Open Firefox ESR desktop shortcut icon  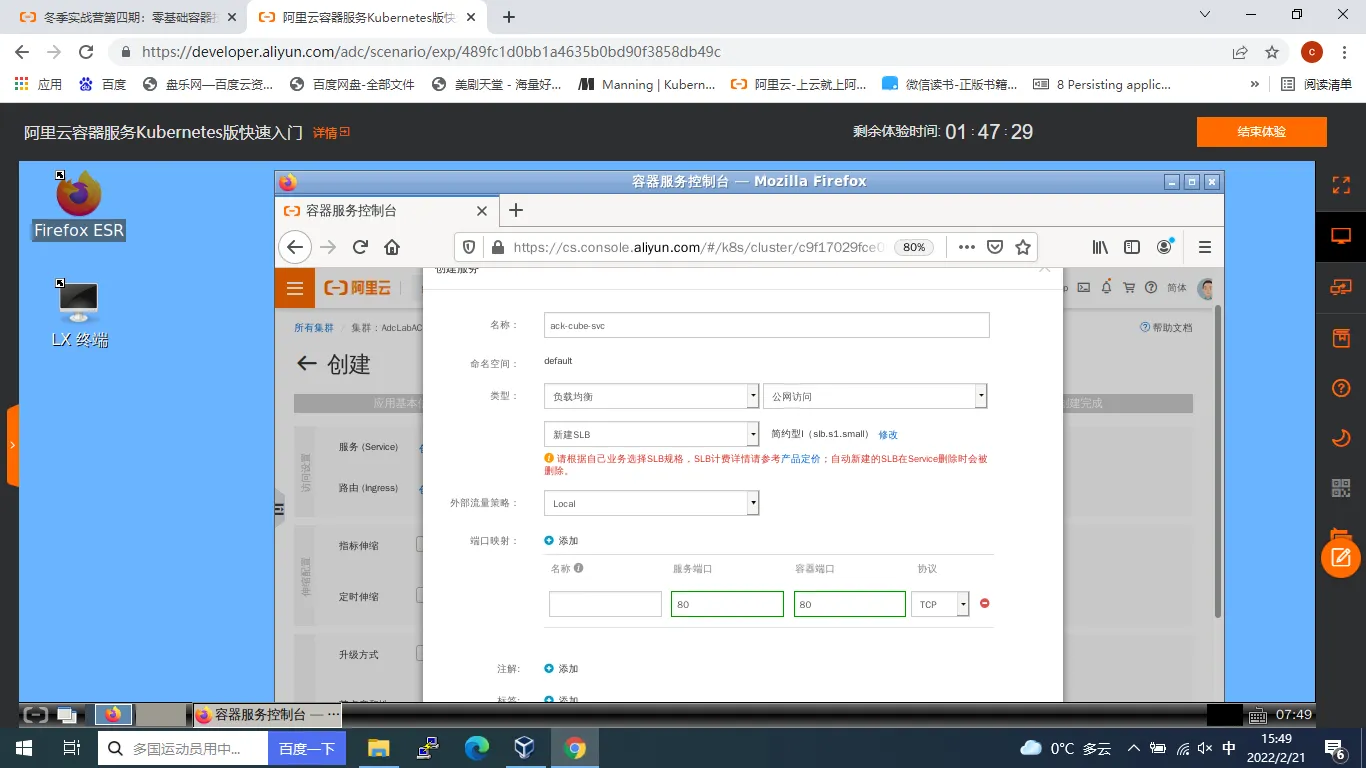pos(79,205)
